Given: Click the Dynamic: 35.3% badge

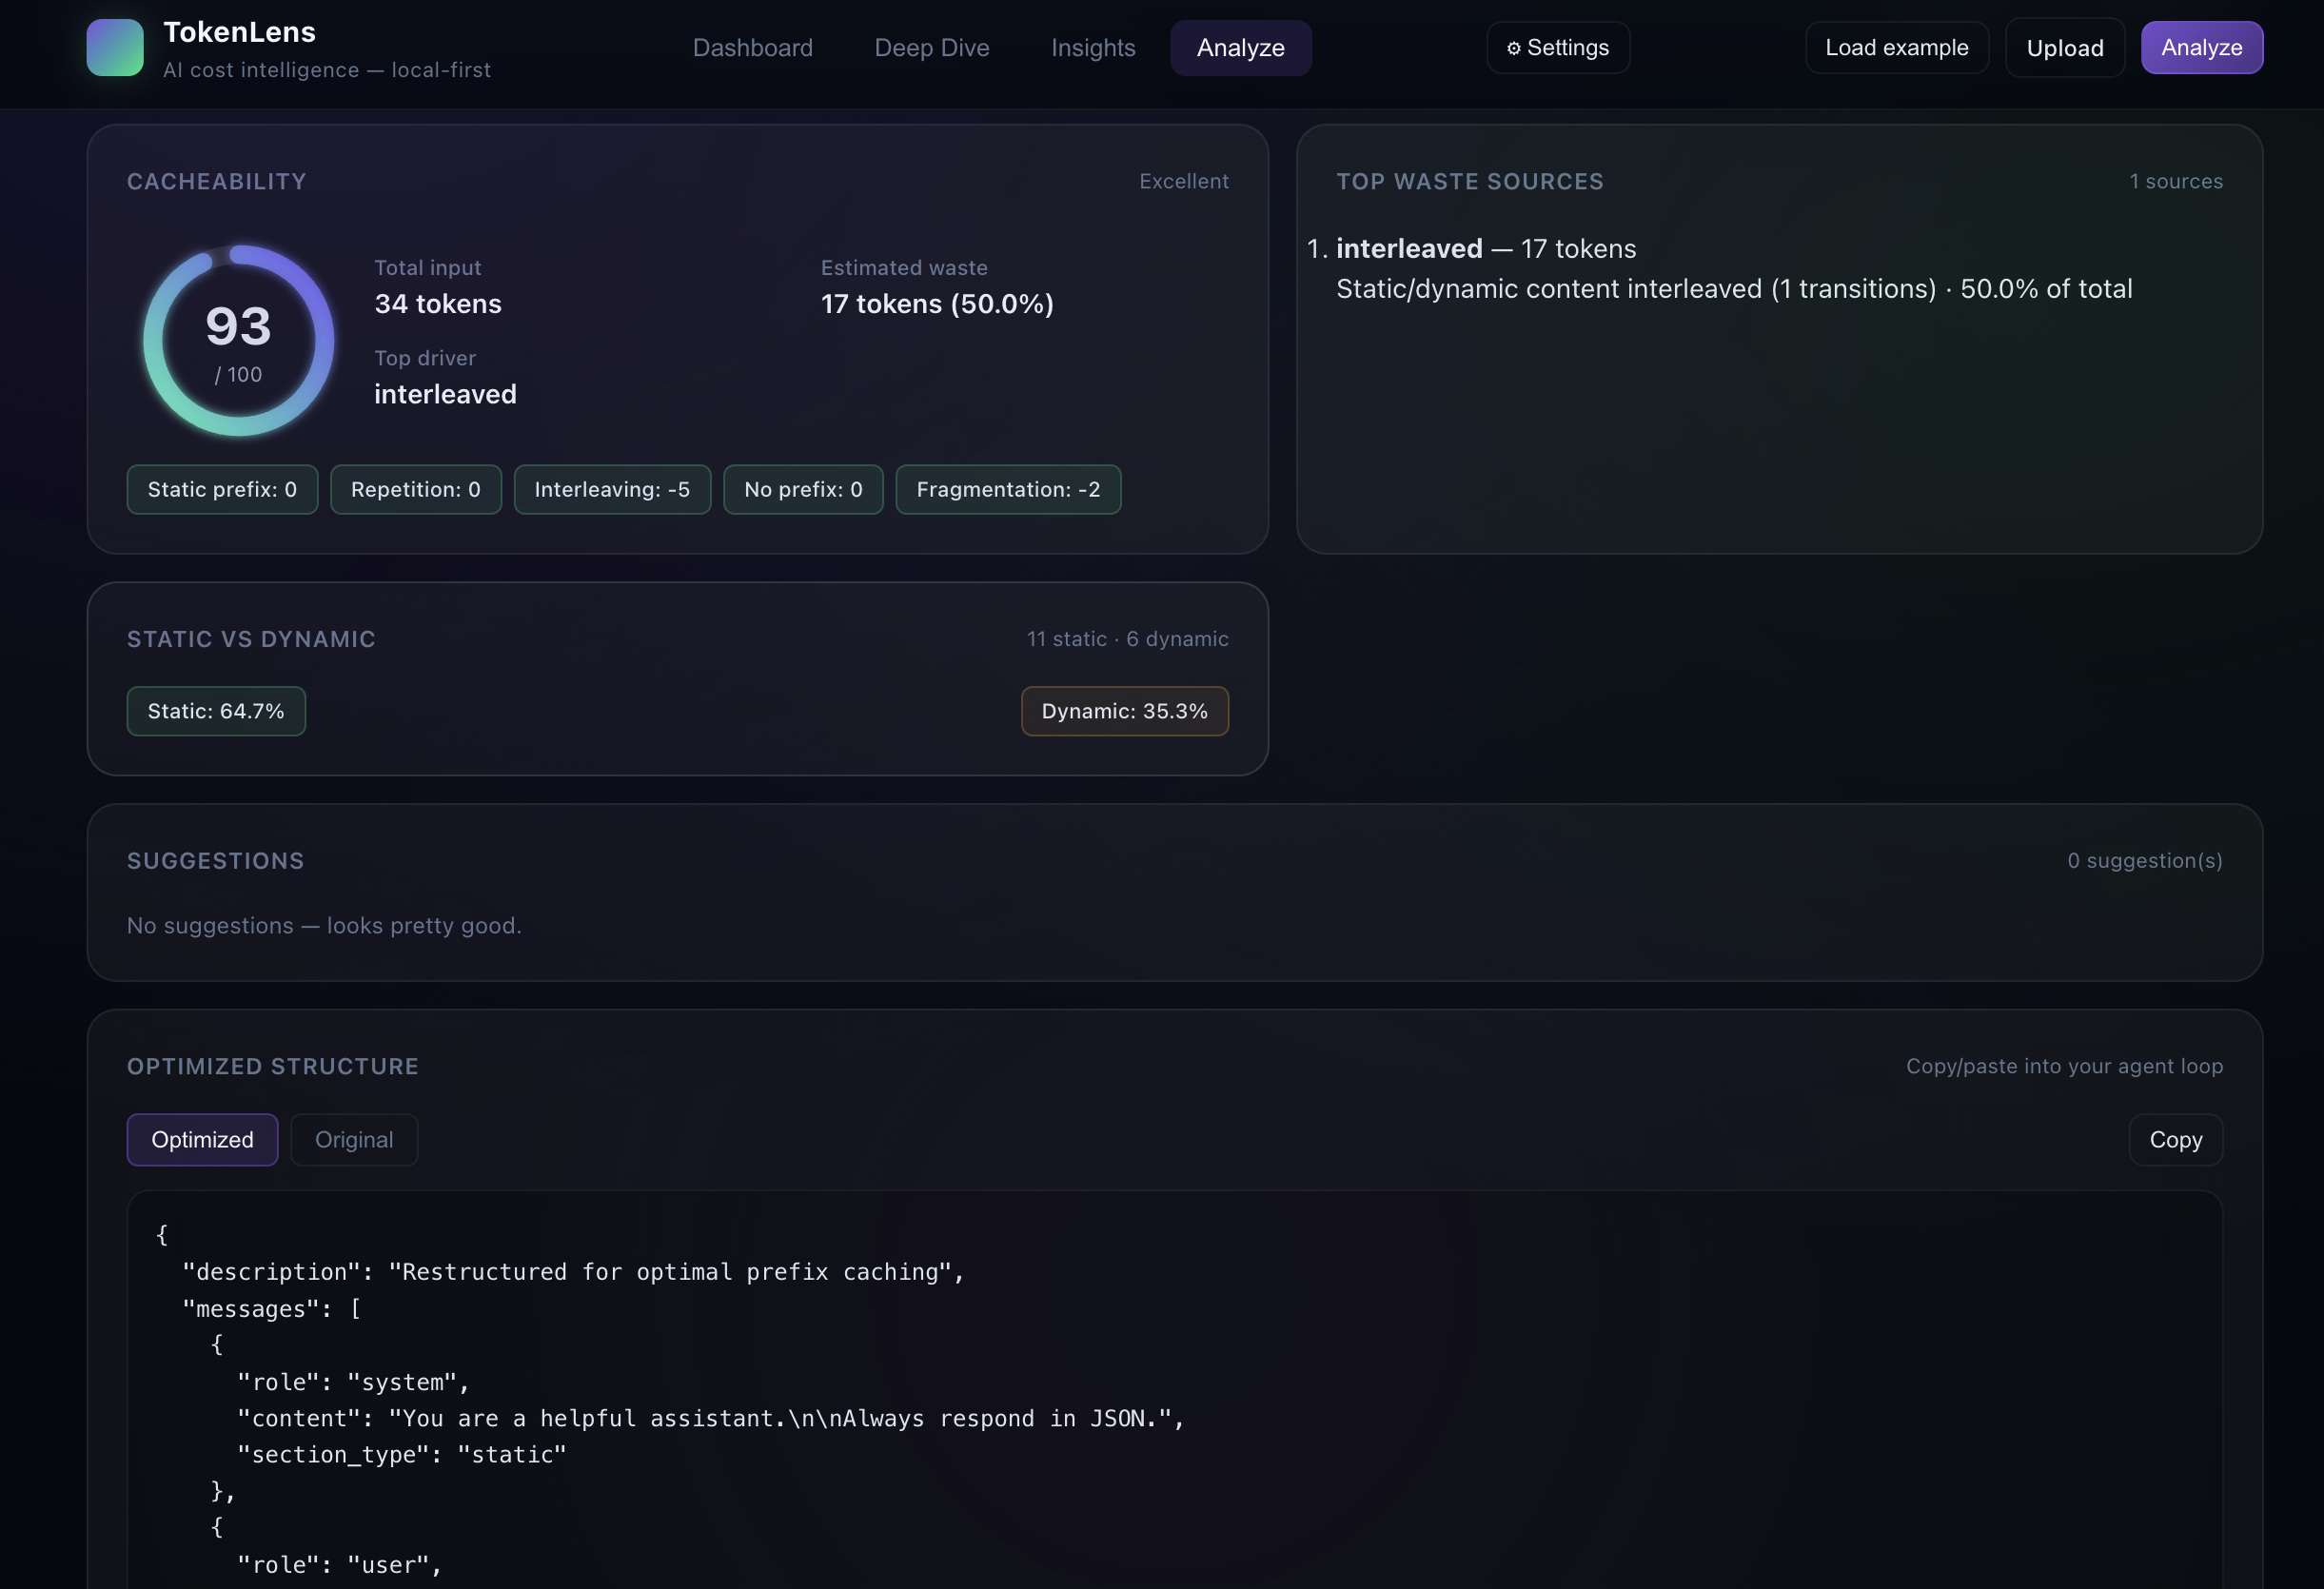Looking at the screenshot, I should 1124,711.
